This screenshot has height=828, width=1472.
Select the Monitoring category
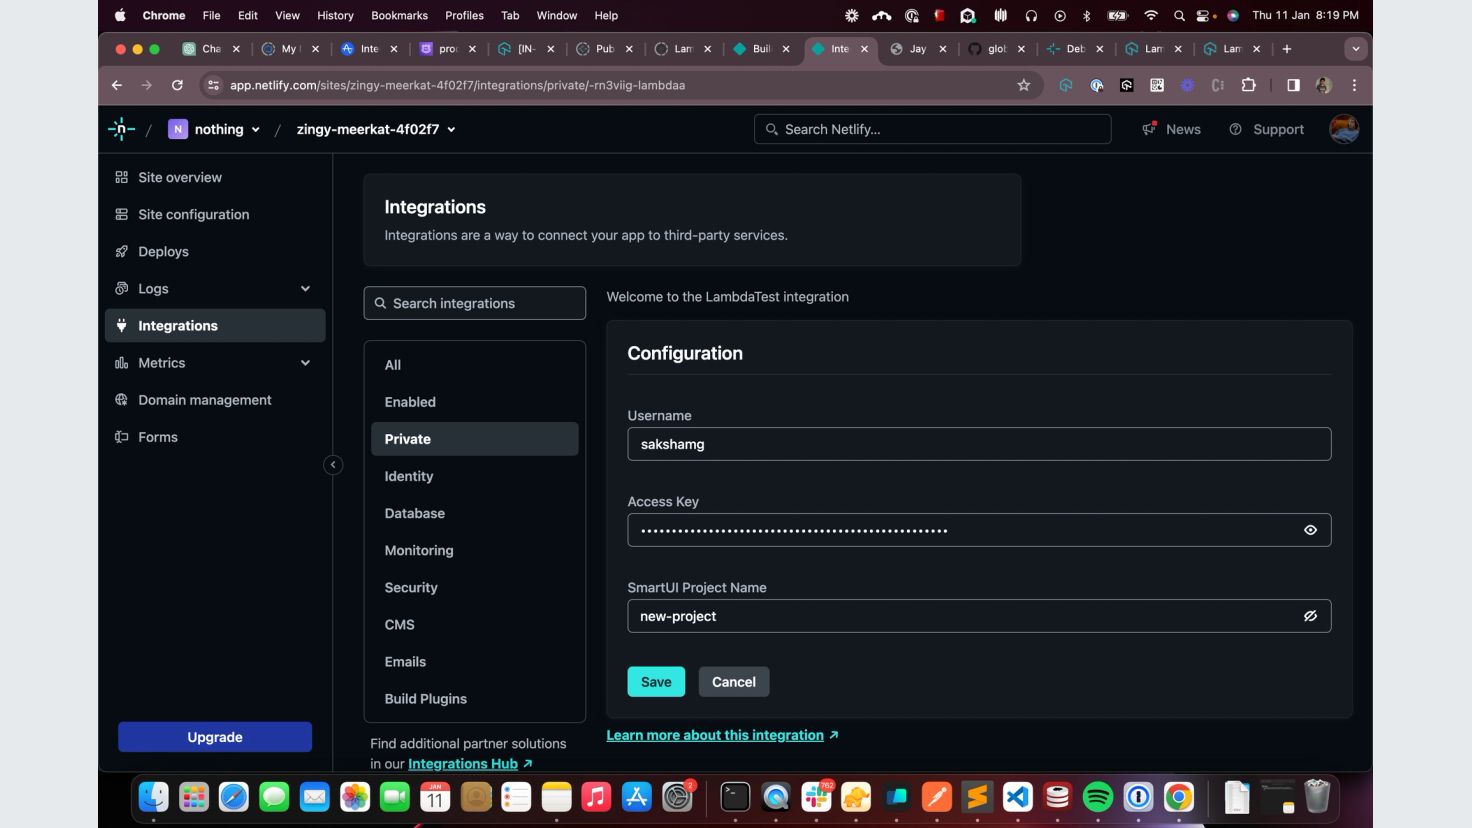coord(475,550)
